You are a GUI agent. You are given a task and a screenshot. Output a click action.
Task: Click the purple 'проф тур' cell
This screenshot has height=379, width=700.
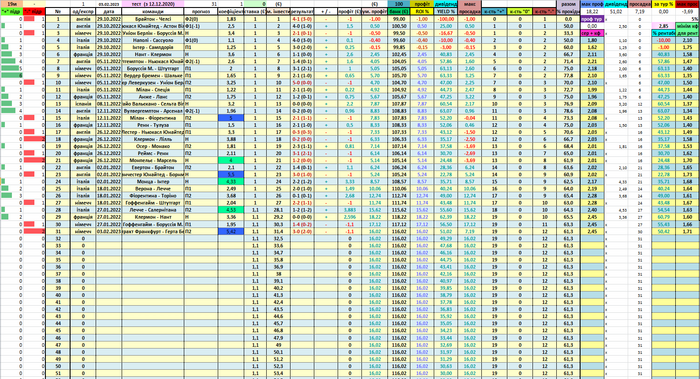click(592, 19)
